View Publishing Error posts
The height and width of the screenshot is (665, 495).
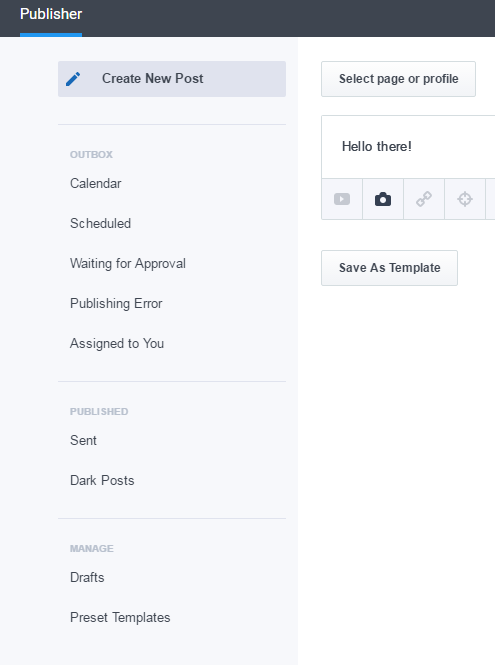116,303
